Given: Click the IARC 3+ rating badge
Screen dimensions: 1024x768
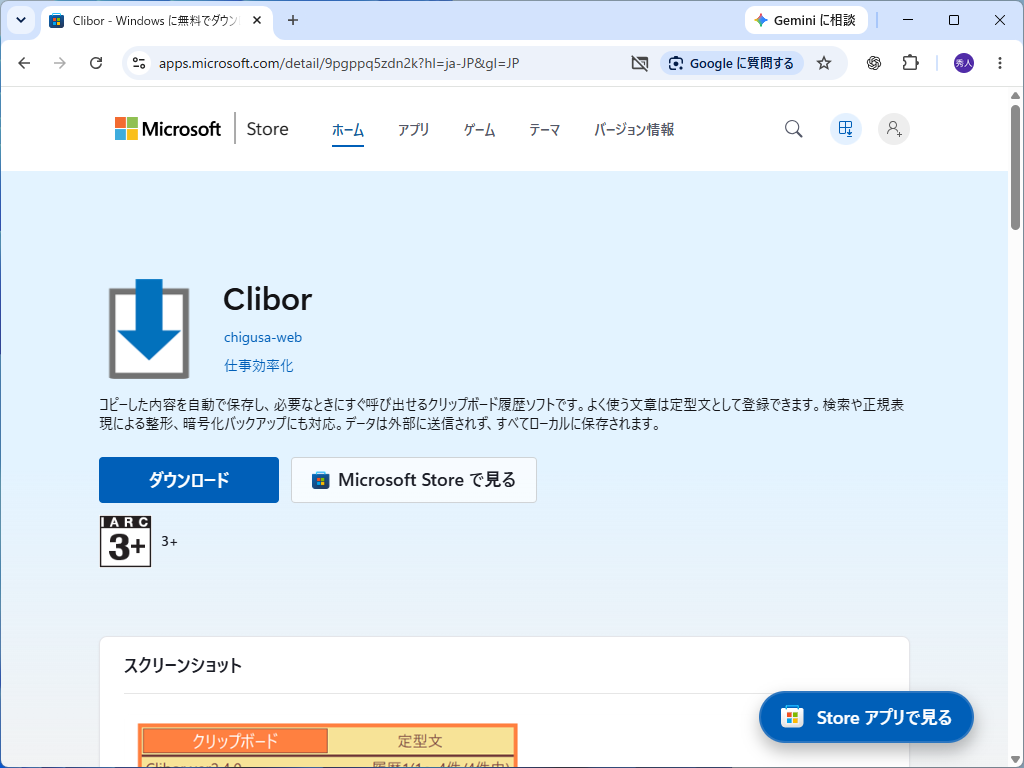Looking at the screenshot, I should pyautogui.click(x=125, y=541).
